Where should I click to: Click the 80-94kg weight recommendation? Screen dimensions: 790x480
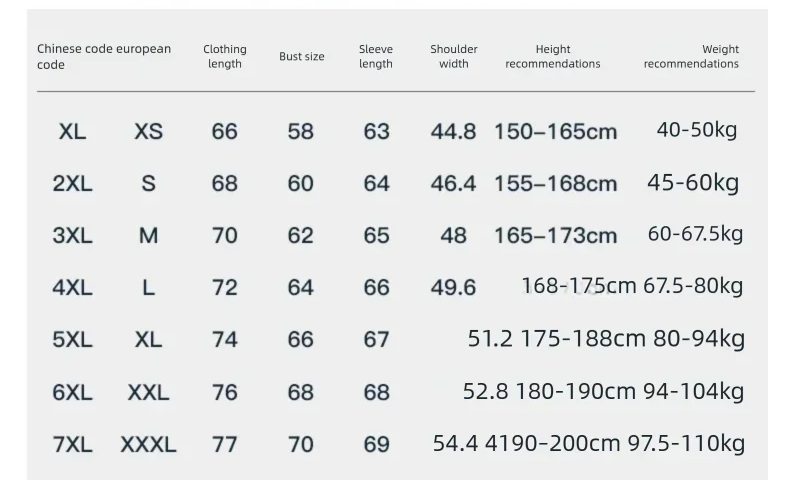[699, 338]
